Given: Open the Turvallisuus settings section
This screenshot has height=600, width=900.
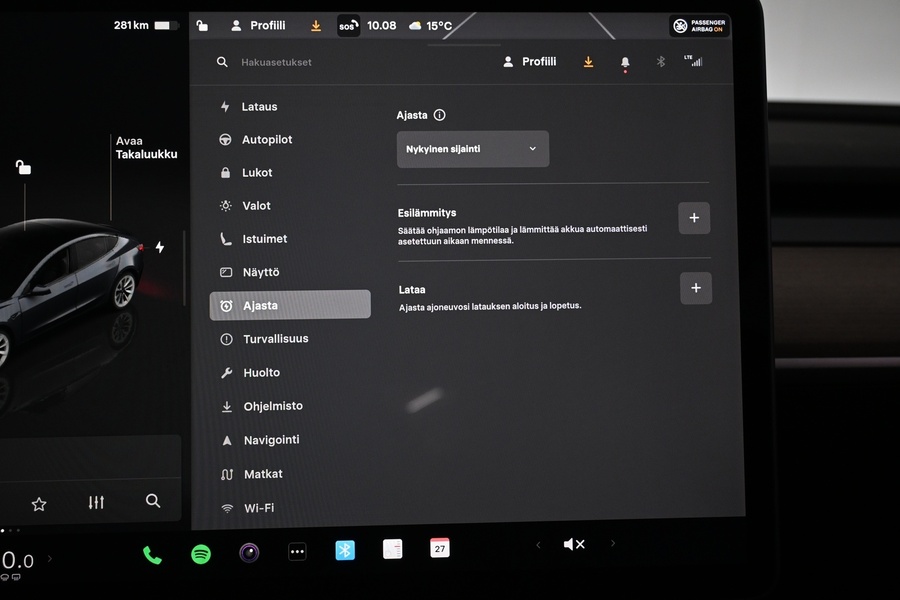Looking at the screenshot, I should point(276,338).
